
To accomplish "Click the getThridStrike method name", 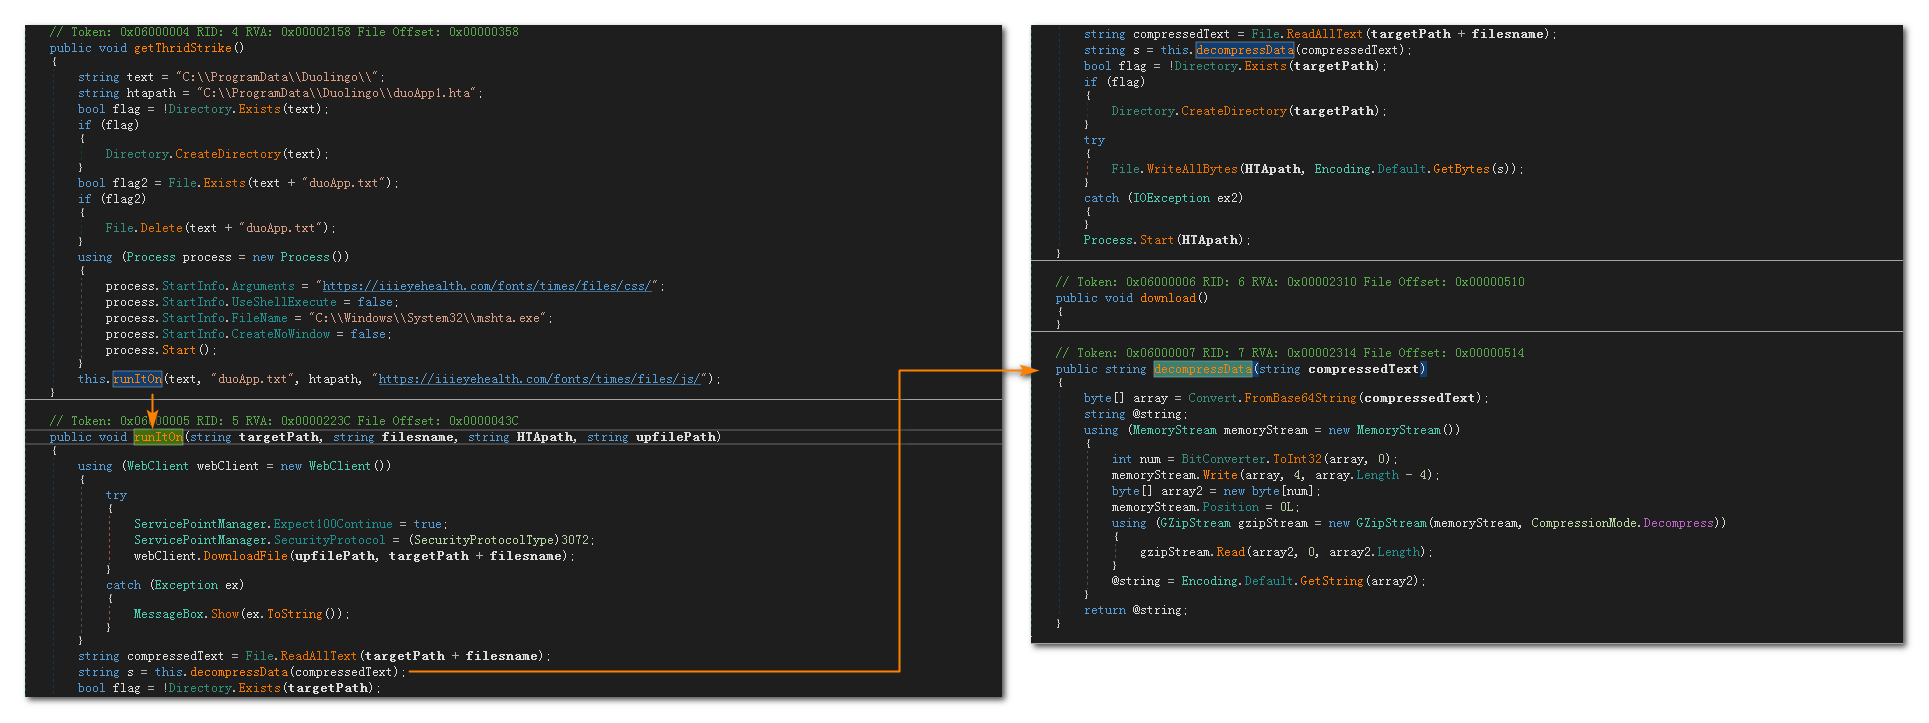I will click(x=183, y=48).
